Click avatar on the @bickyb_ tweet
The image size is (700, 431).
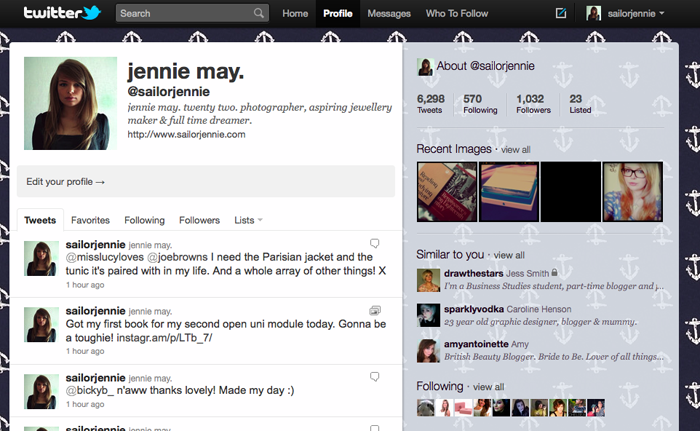point(41,392)
